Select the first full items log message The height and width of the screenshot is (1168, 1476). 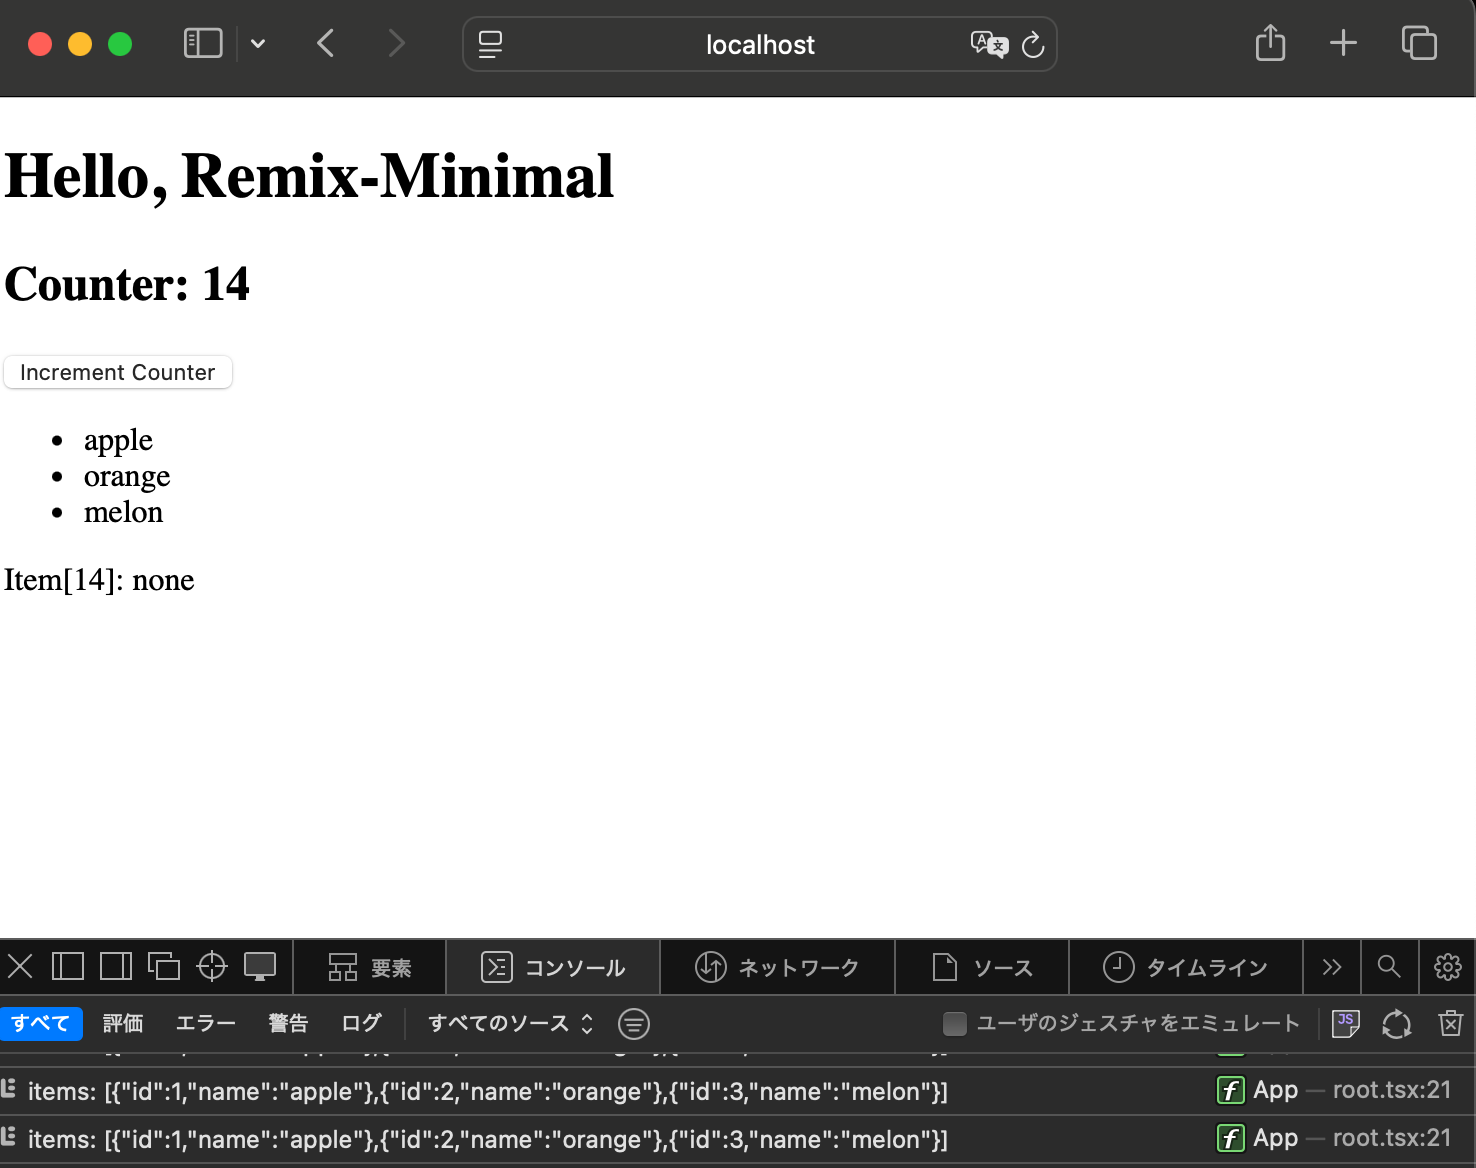tap(488, 1091)
